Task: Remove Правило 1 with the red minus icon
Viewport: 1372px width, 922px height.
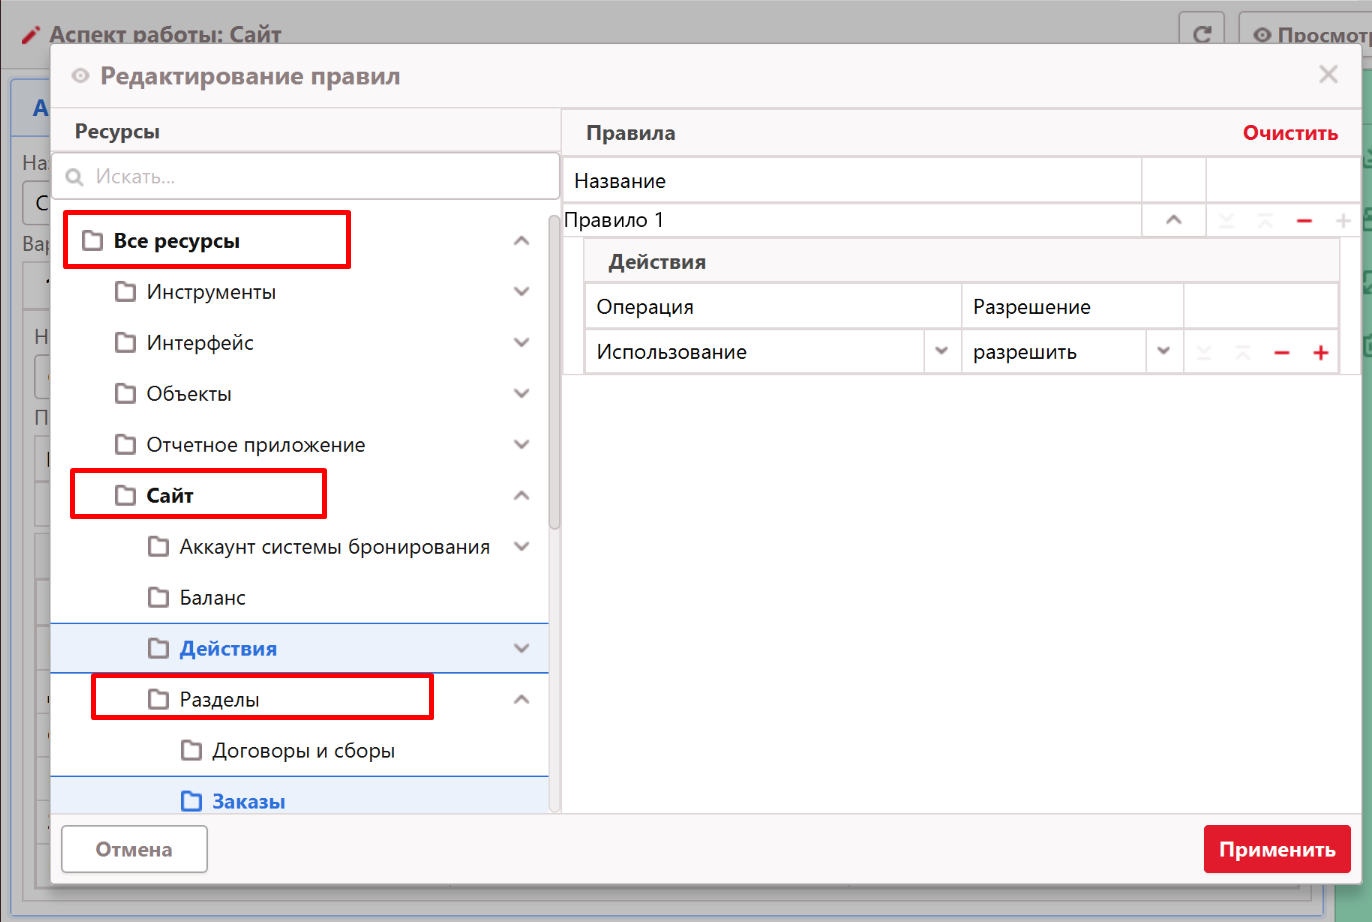Action: pyautogui.click(x=1304, y=221)
